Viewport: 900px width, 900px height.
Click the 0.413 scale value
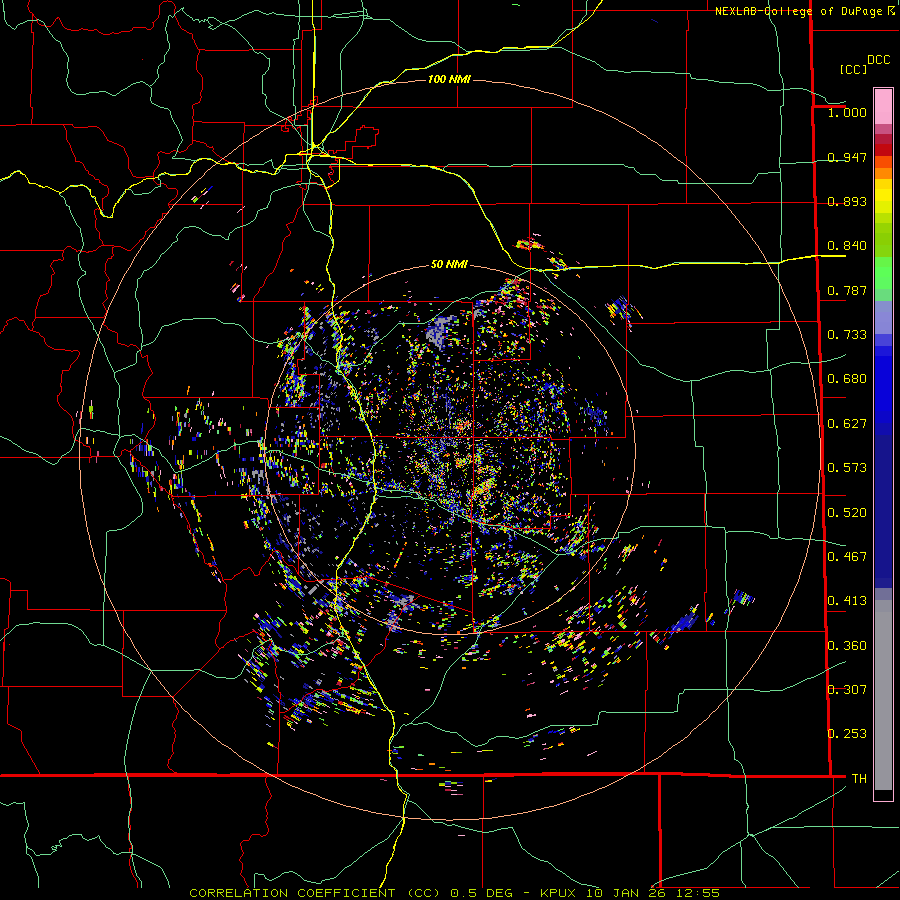click(x=847, y=601)
